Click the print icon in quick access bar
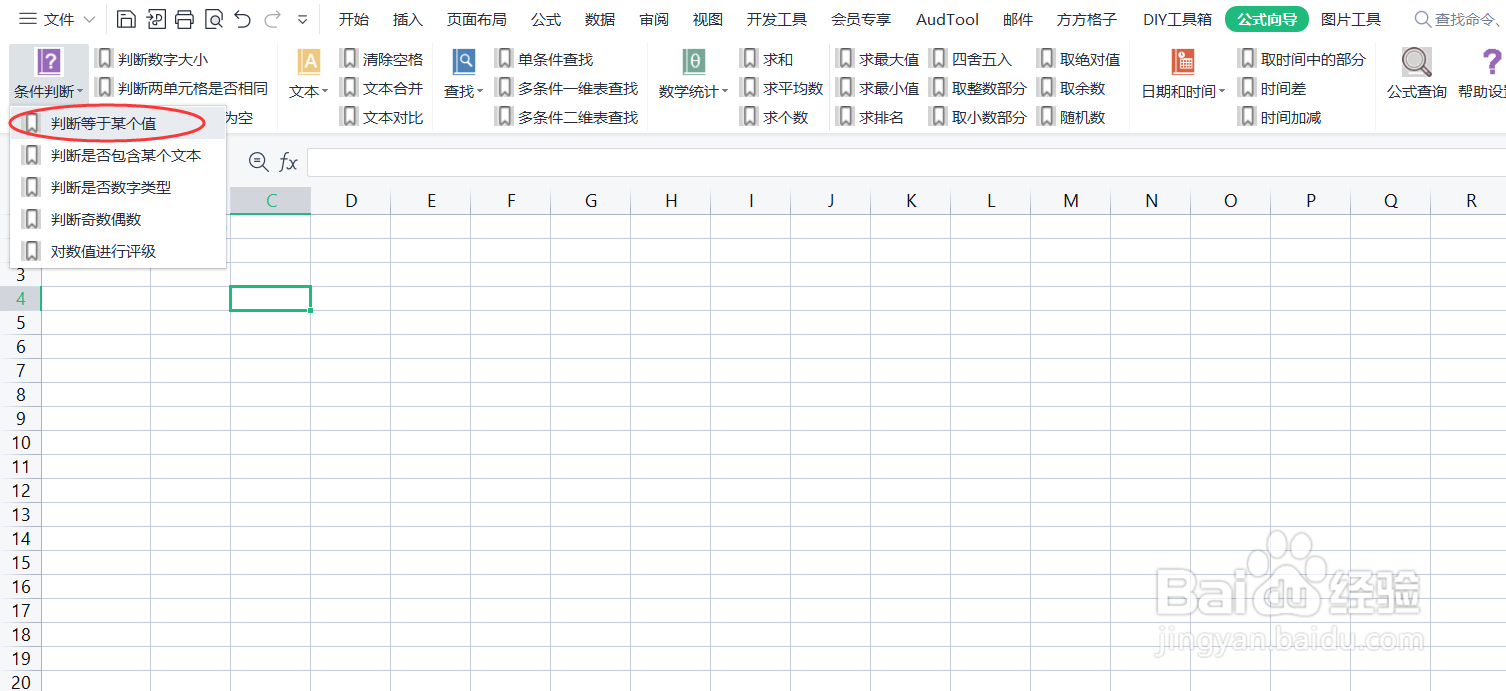The height and width of the screenshot is (691, 1506). click(184, 19)
